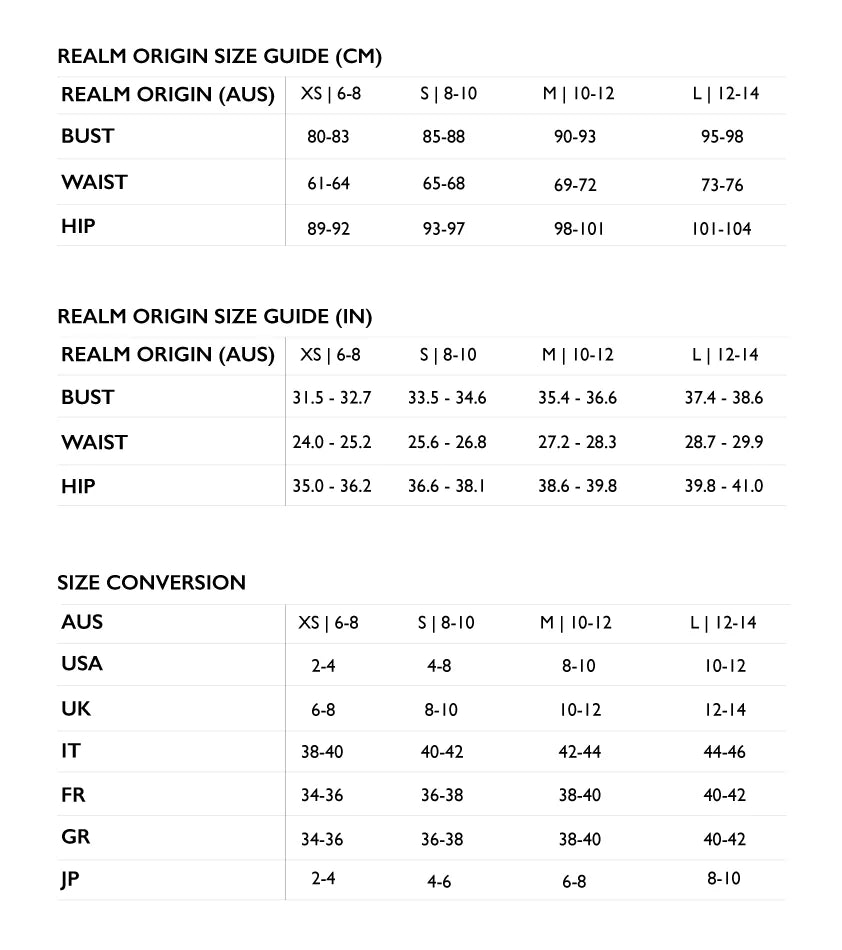The width and height of the screenshot is (842, 950).
Task: Select the FR row label
Action: coord(73,794)
